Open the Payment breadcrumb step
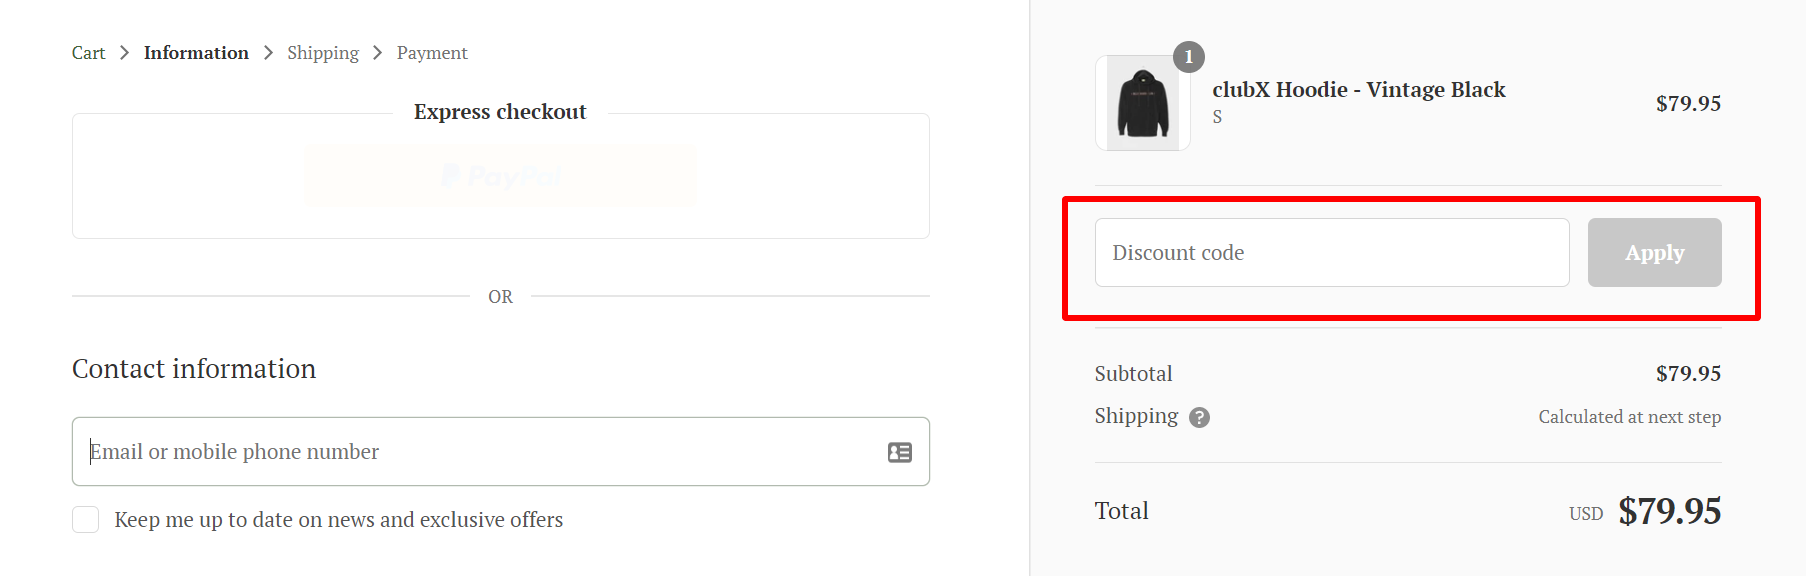This screenshot has height=576, width=1806. point(432,53)
